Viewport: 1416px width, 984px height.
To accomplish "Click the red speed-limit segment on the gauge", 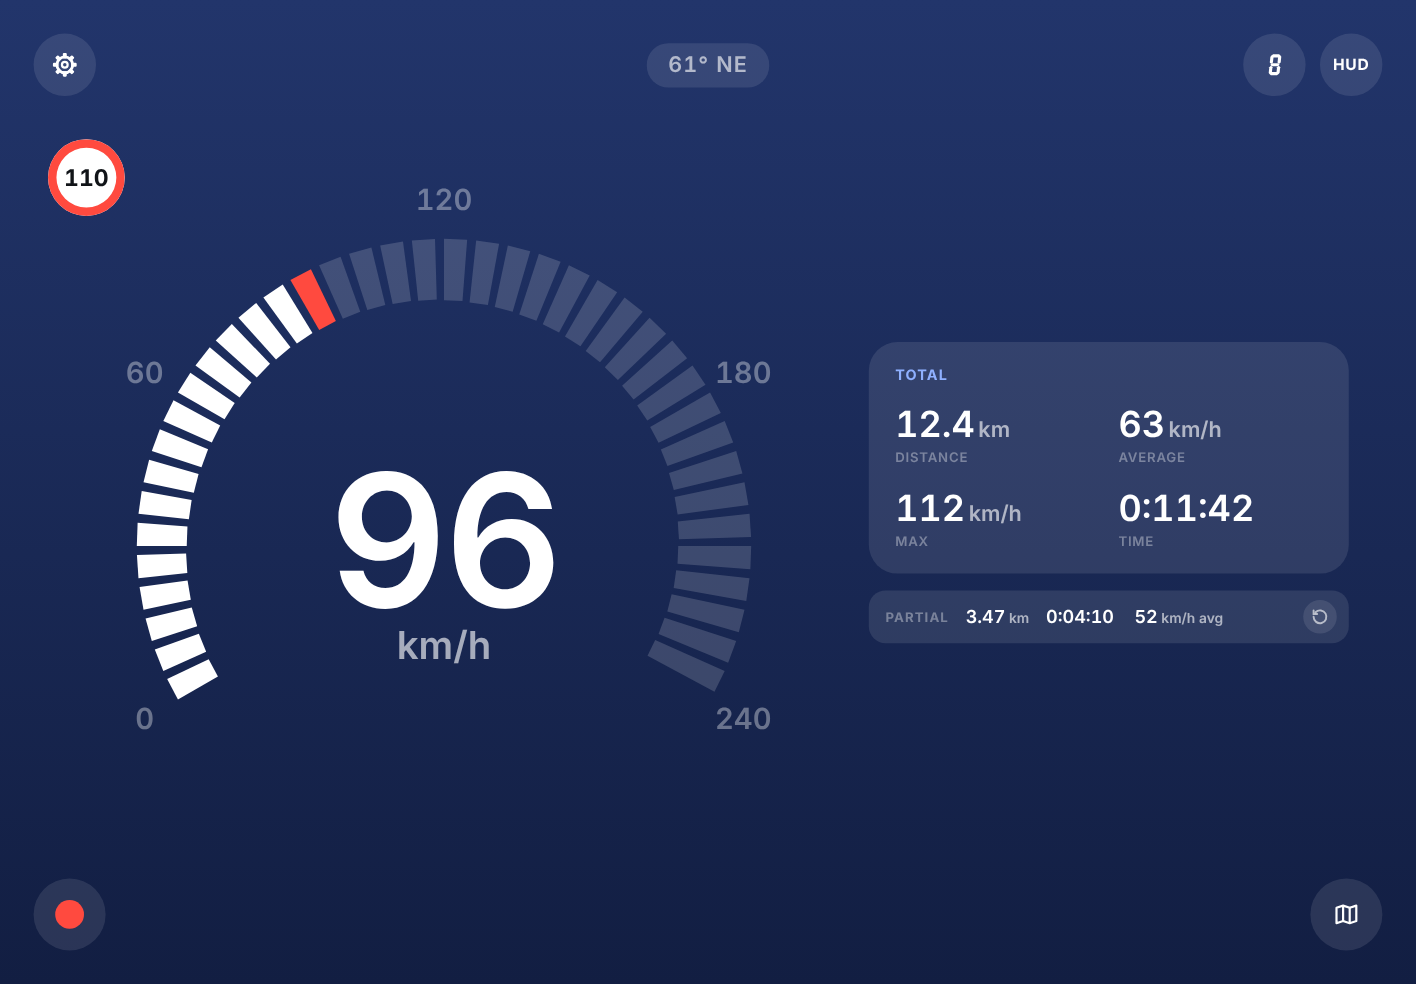I will coord(313,299).
